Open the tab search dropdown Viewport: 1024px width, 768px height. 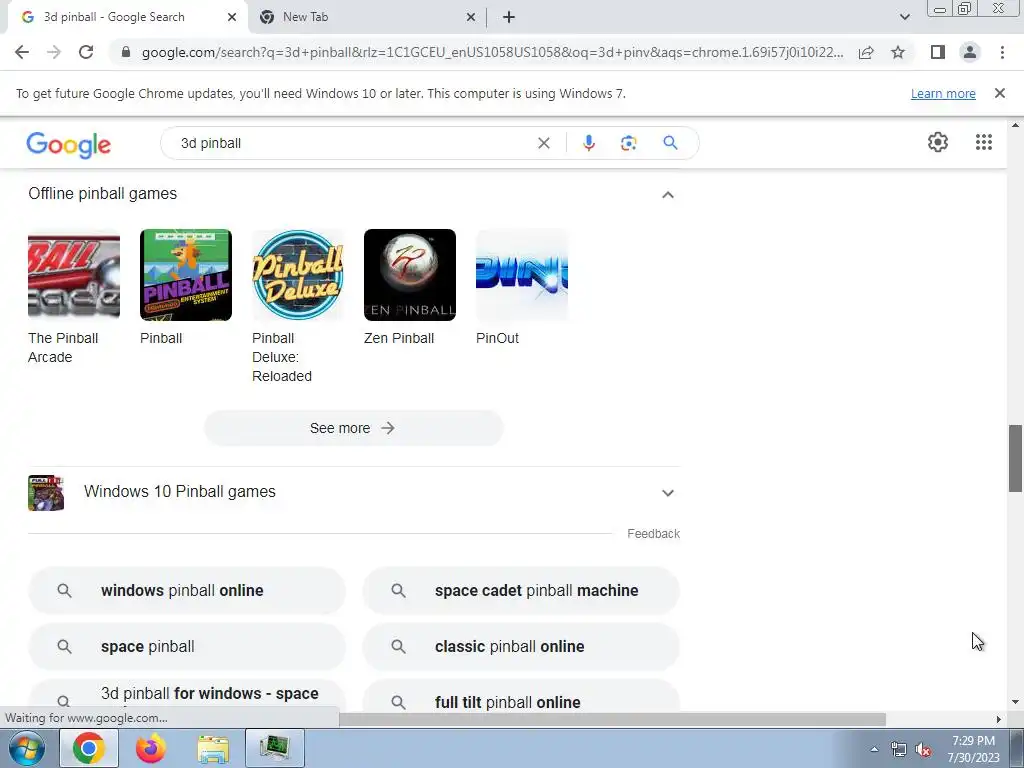904,17
